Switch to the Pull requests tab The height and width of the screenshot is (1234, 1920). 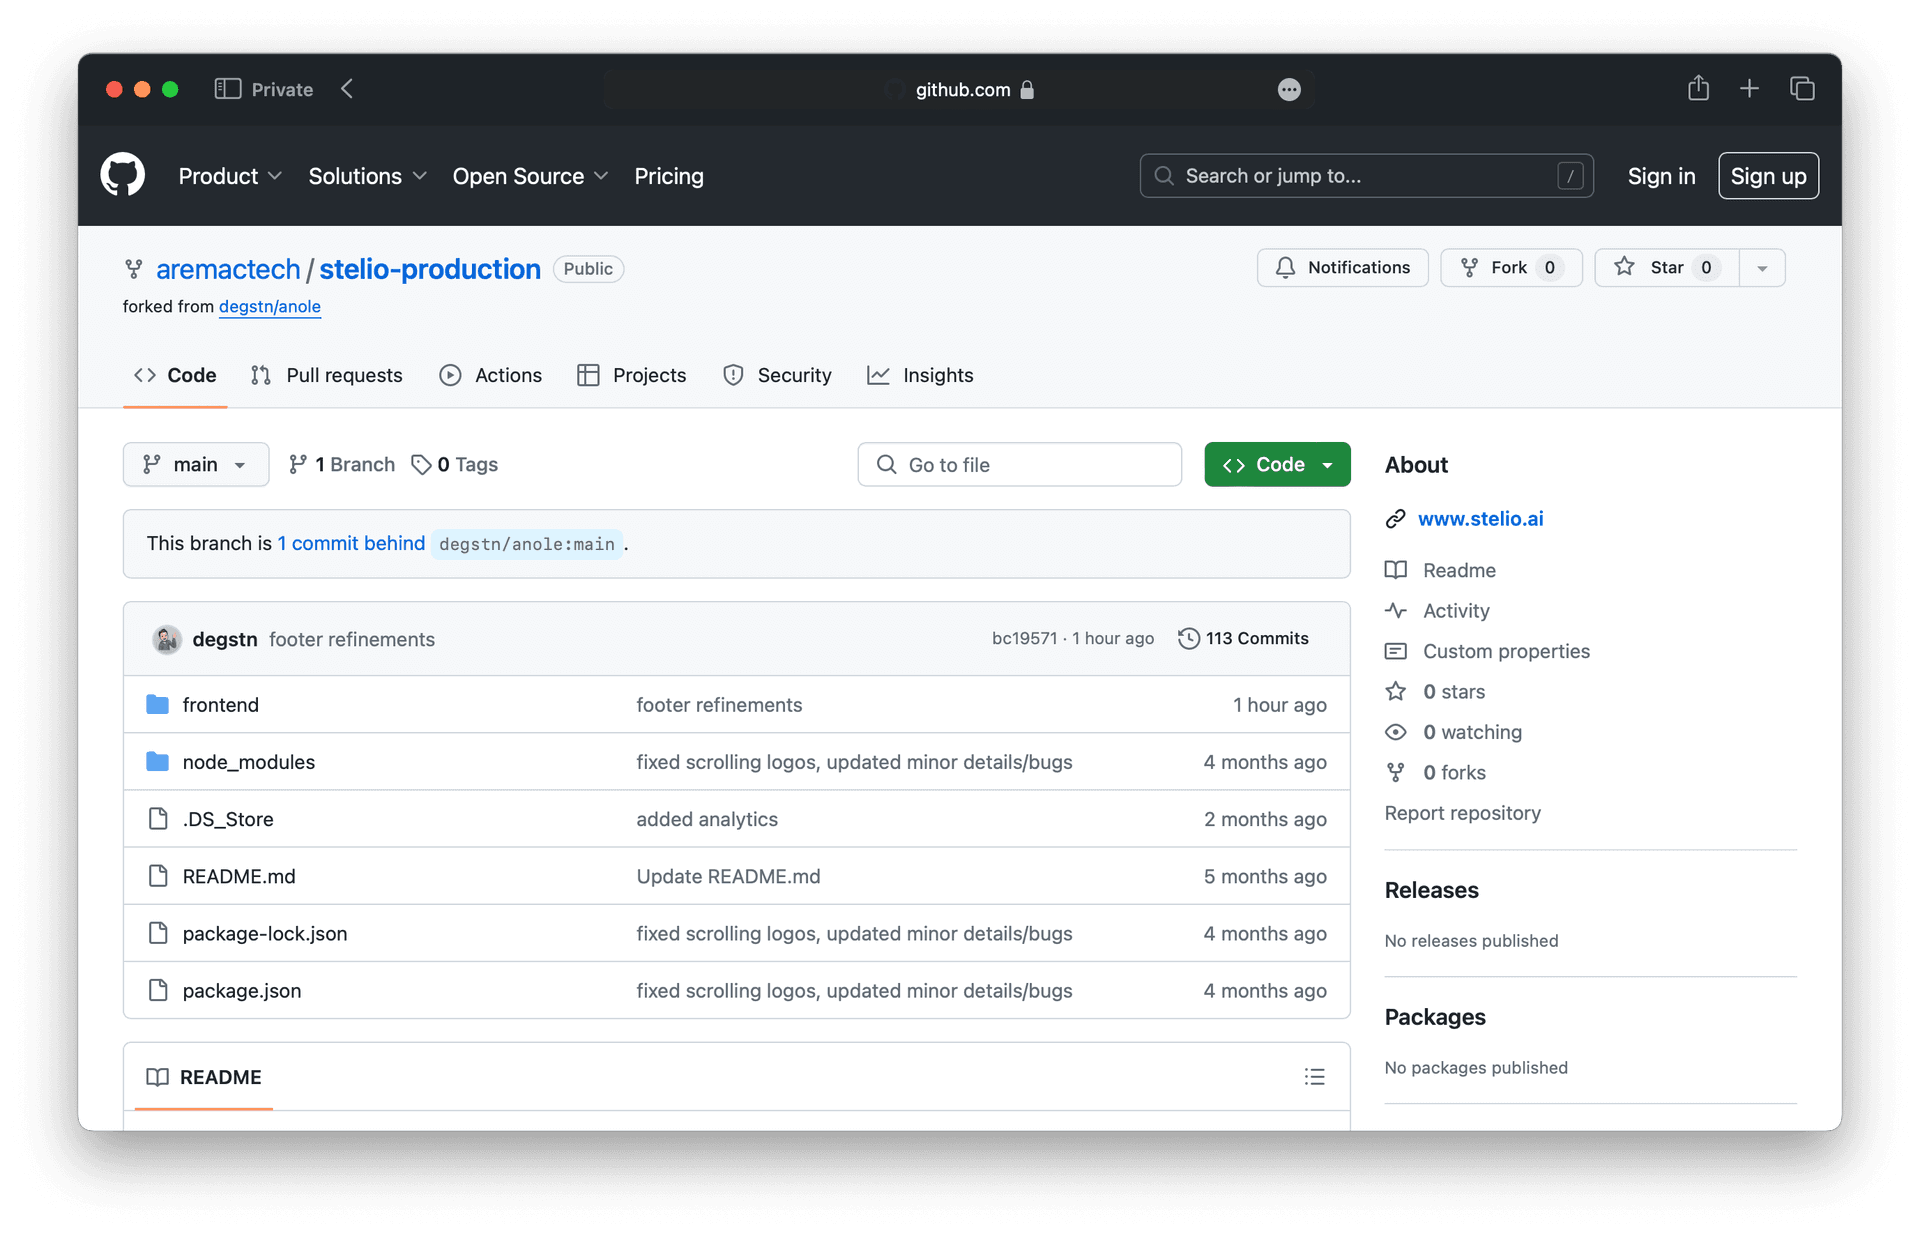pos(326,375)
